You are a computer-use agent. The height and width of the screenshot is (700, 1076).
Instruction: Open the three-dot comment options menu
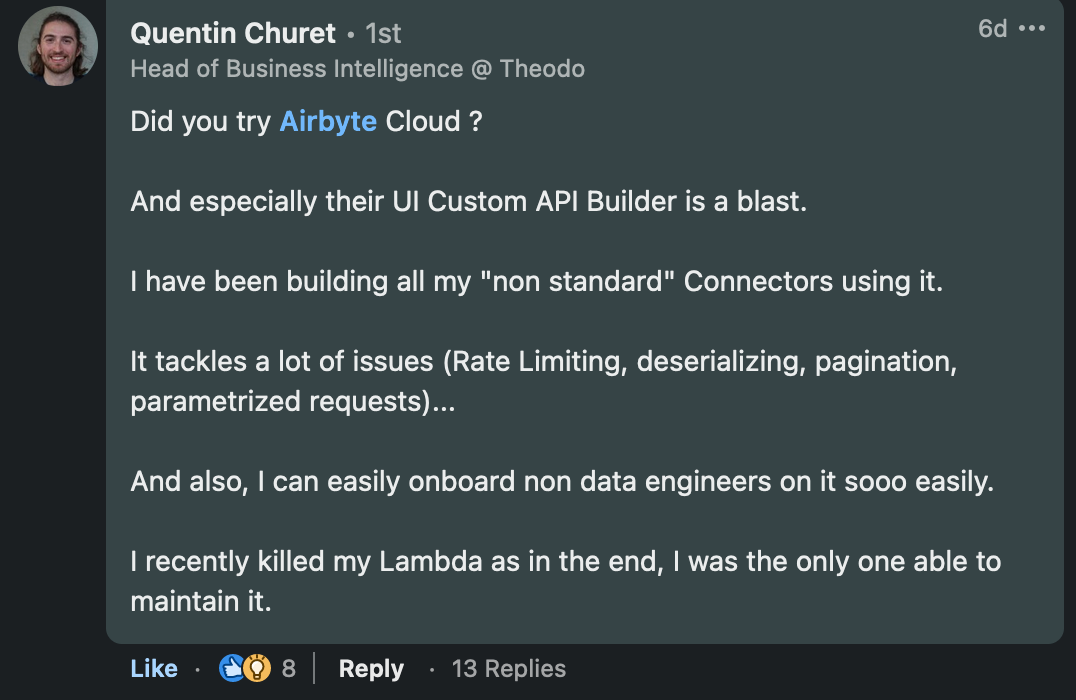pyautogui.click(x=1031, y=28)
